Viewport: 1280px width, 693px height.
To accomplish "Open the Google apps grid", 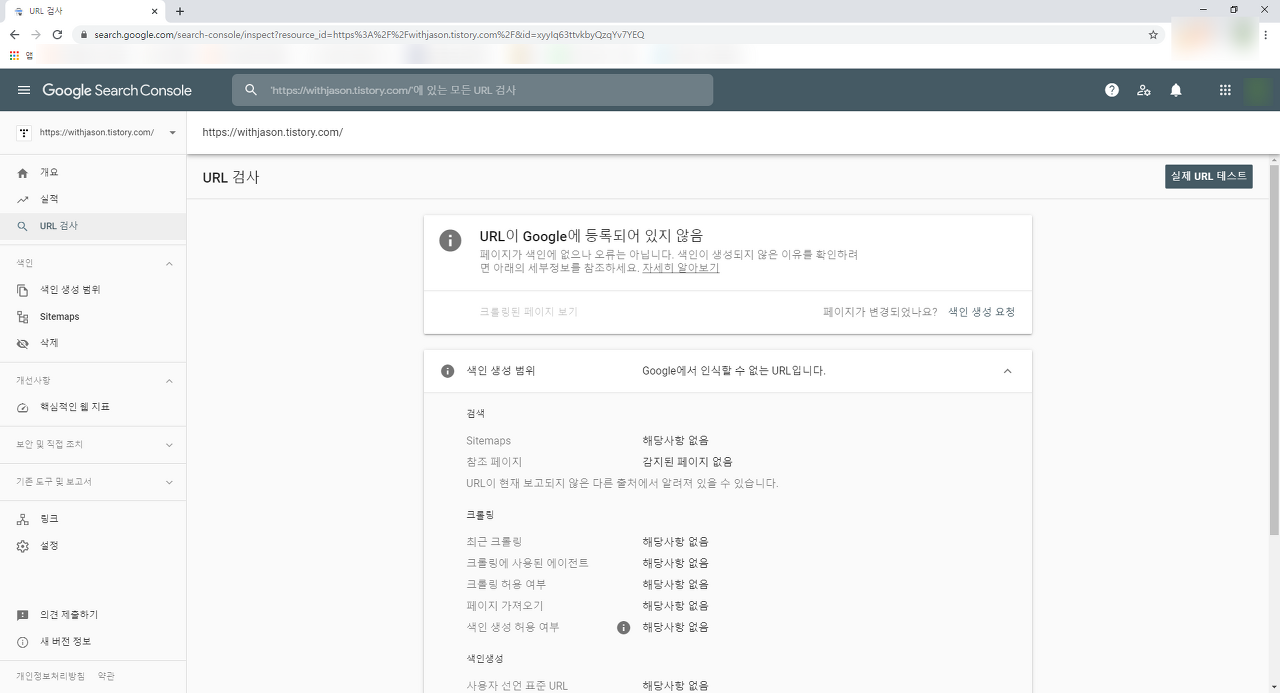I will point(1225,90).
